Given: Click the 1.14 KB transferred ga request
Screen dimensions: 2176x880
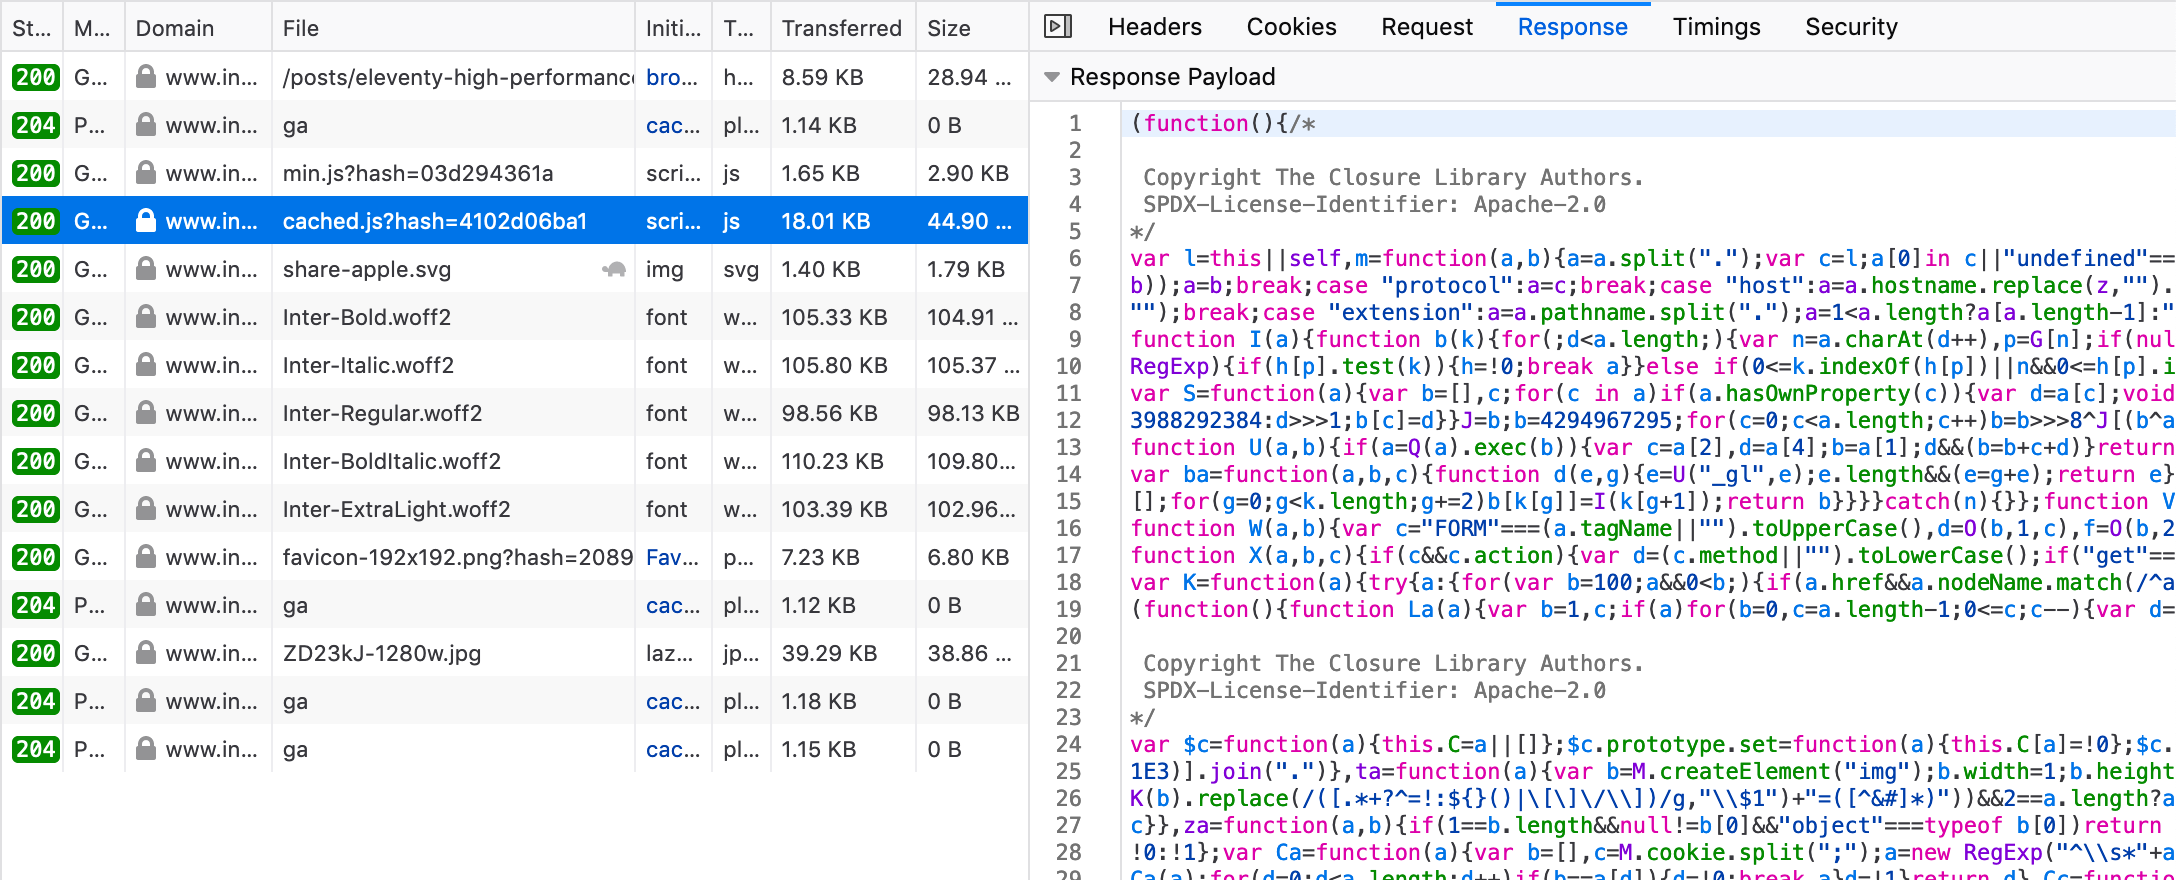Looking at the screenshot, I should point(515,124).
